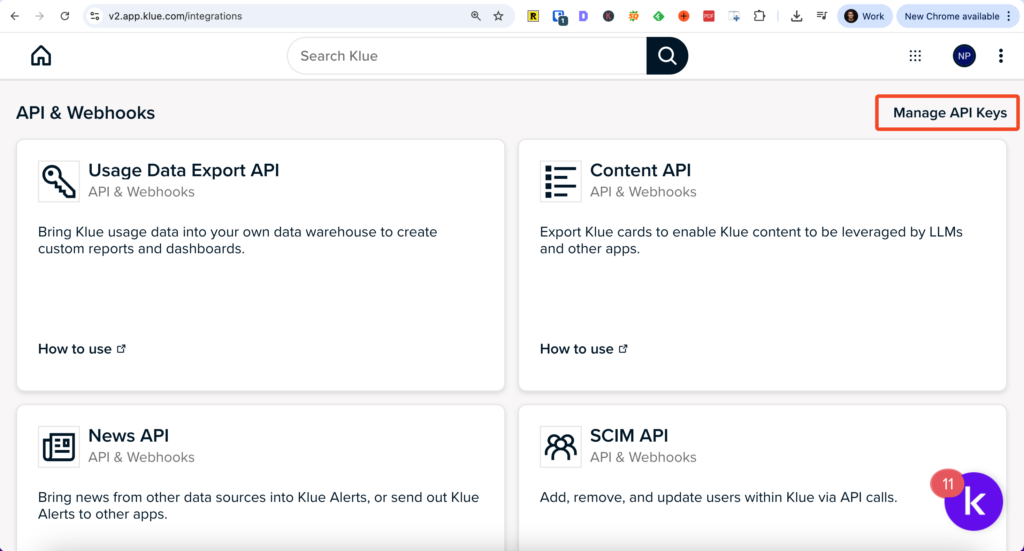Click the Klue home icon
1024x551 pixels.
point(40,55)
